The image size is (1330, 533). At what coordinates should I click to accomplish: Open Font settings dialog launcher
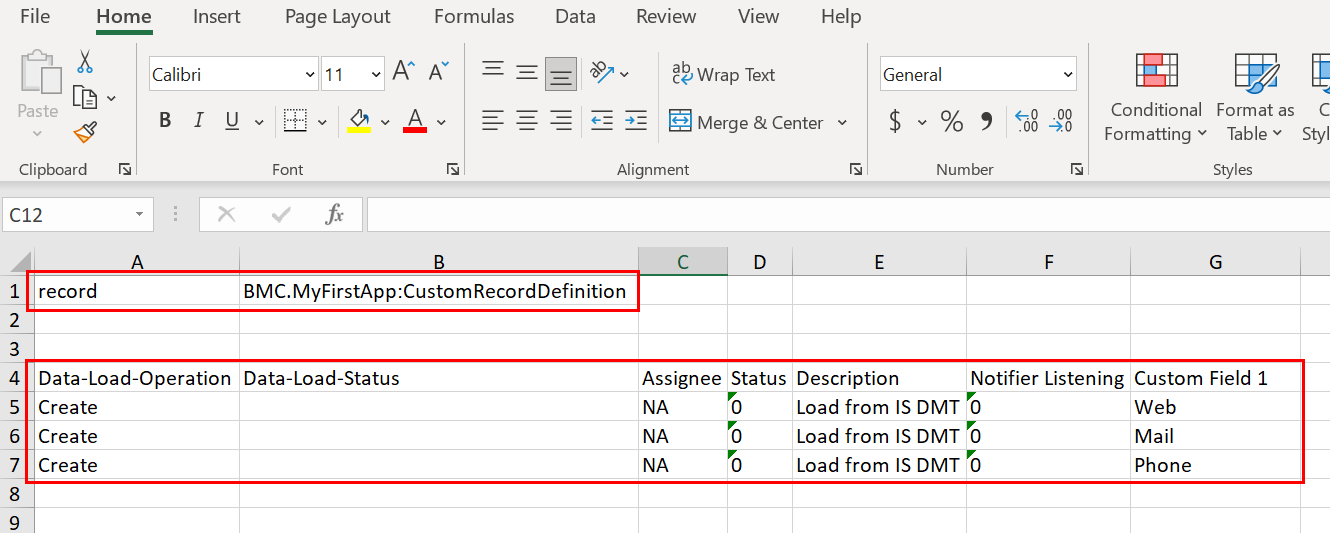coord(453,170)
